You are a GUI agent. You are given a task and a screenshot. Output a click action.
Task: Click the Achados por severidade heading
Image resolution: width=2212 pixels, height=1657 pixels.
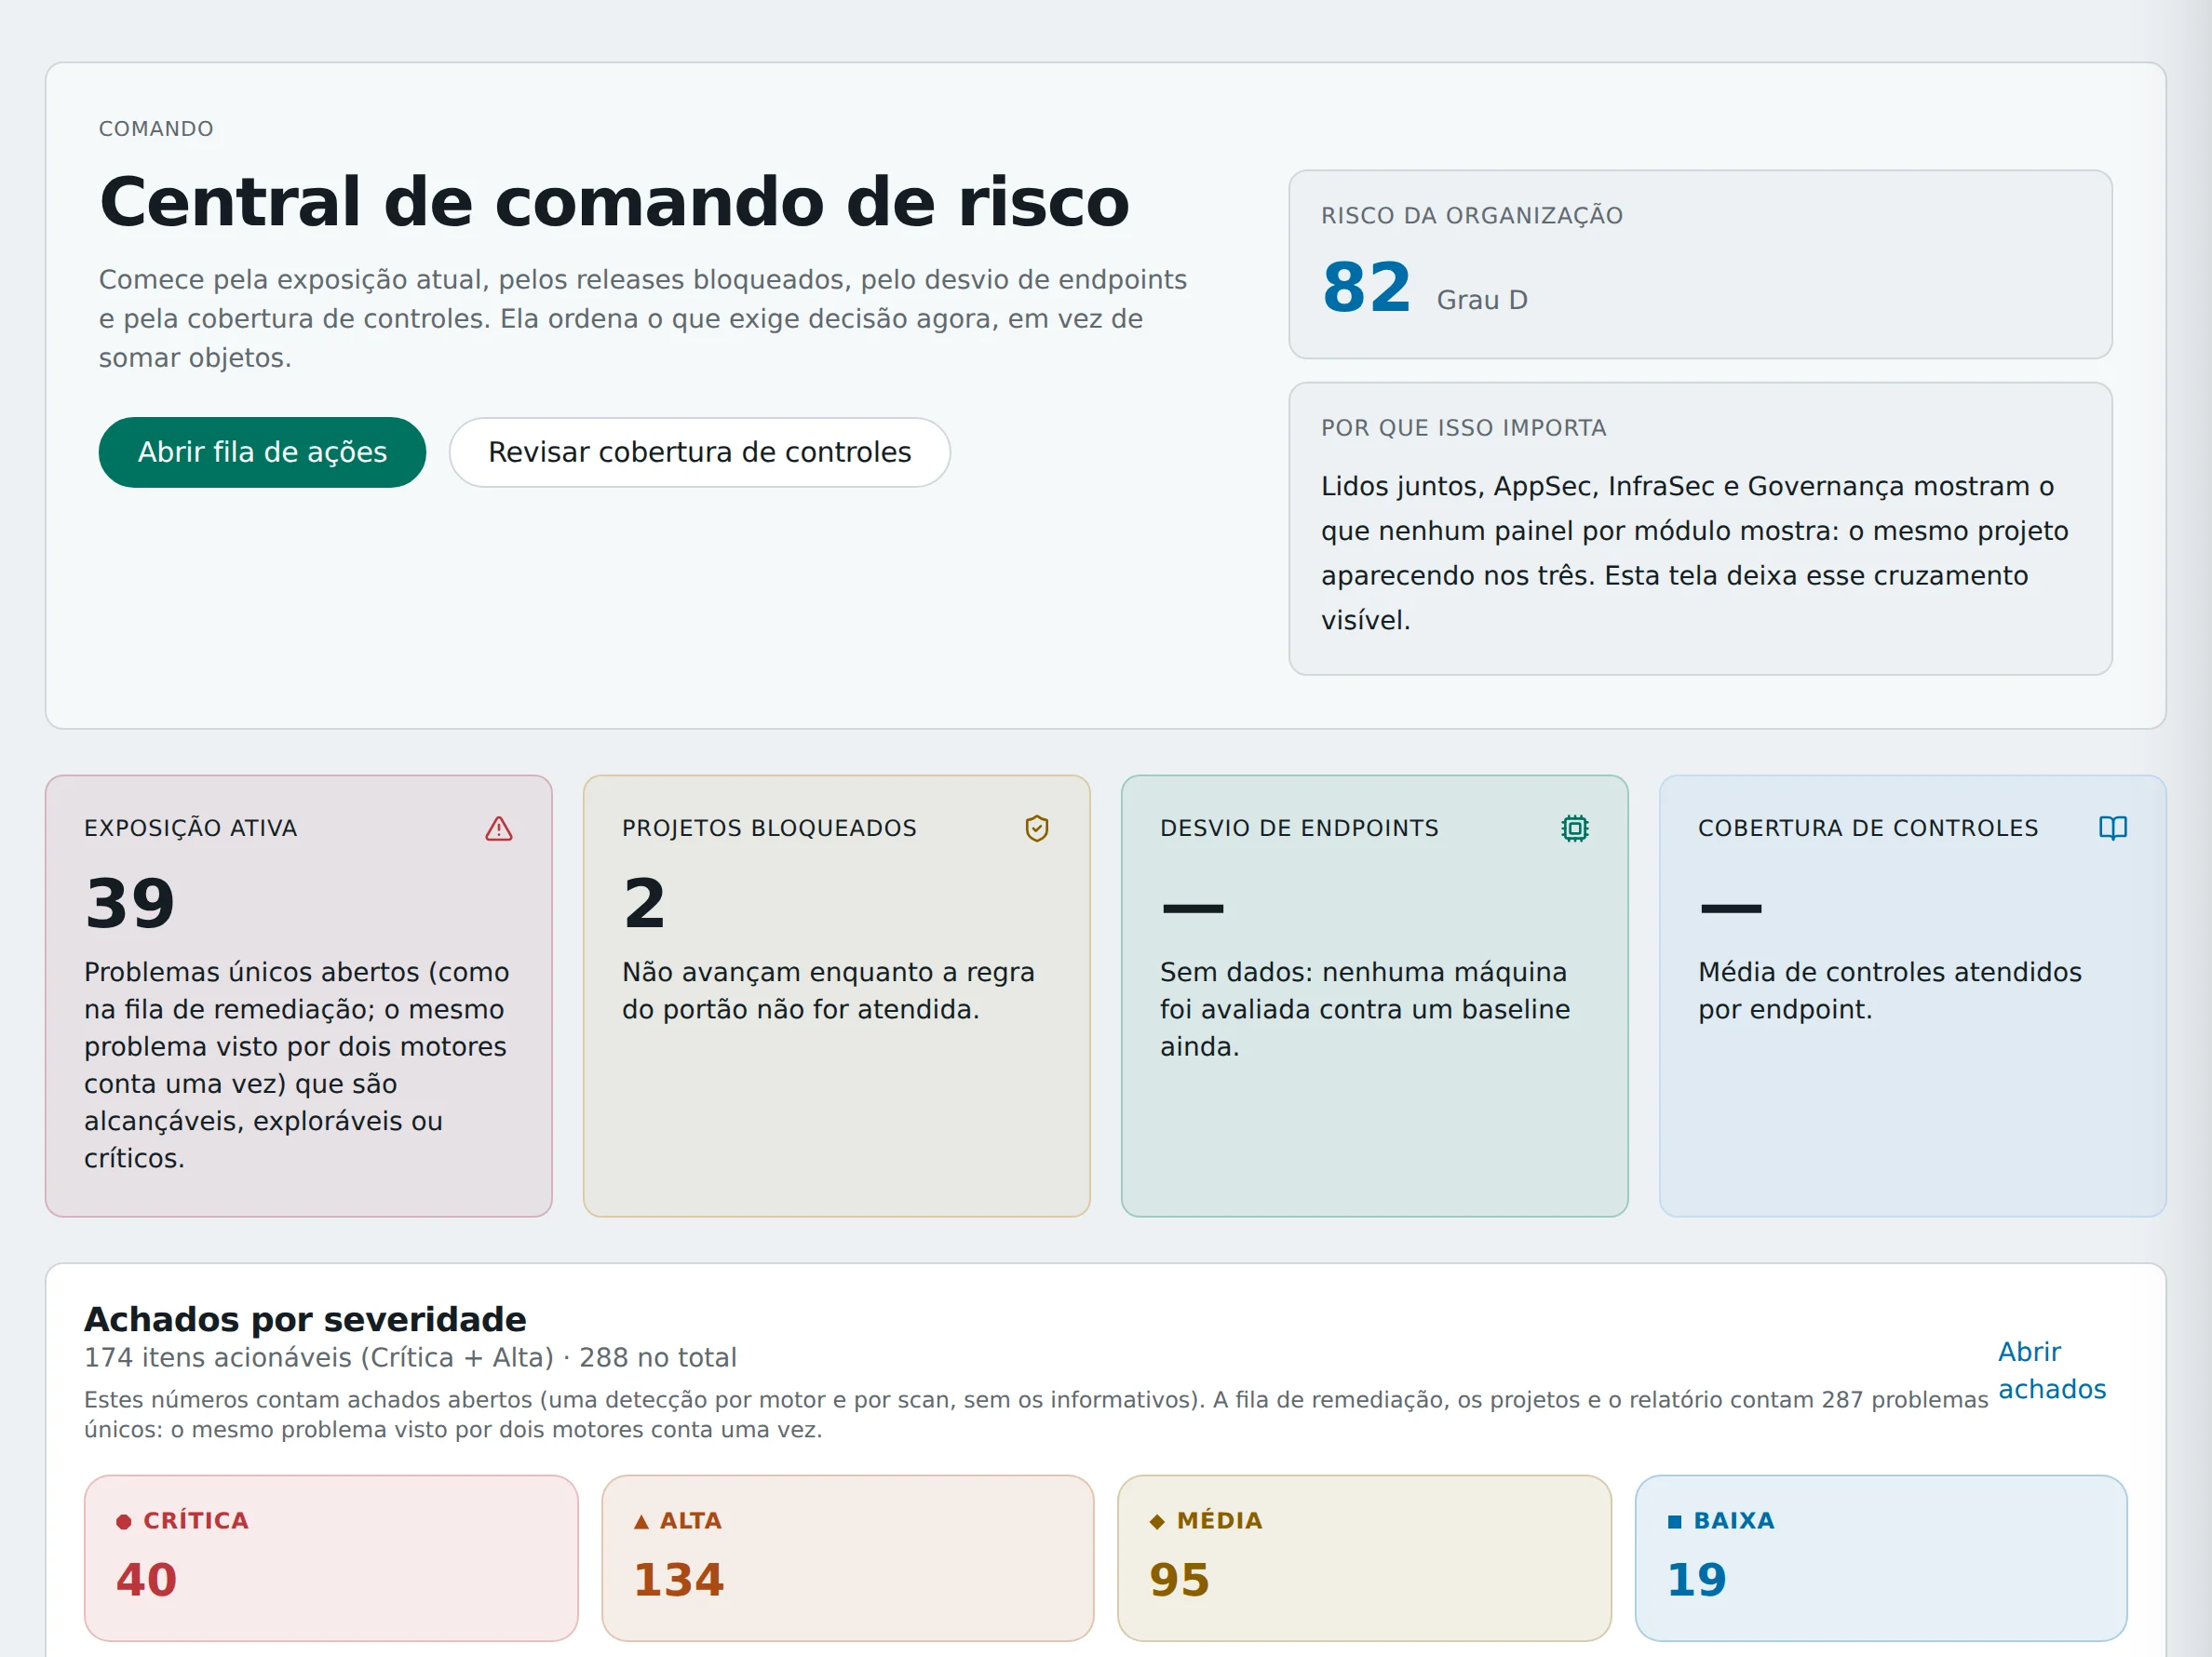point(305,1319)
